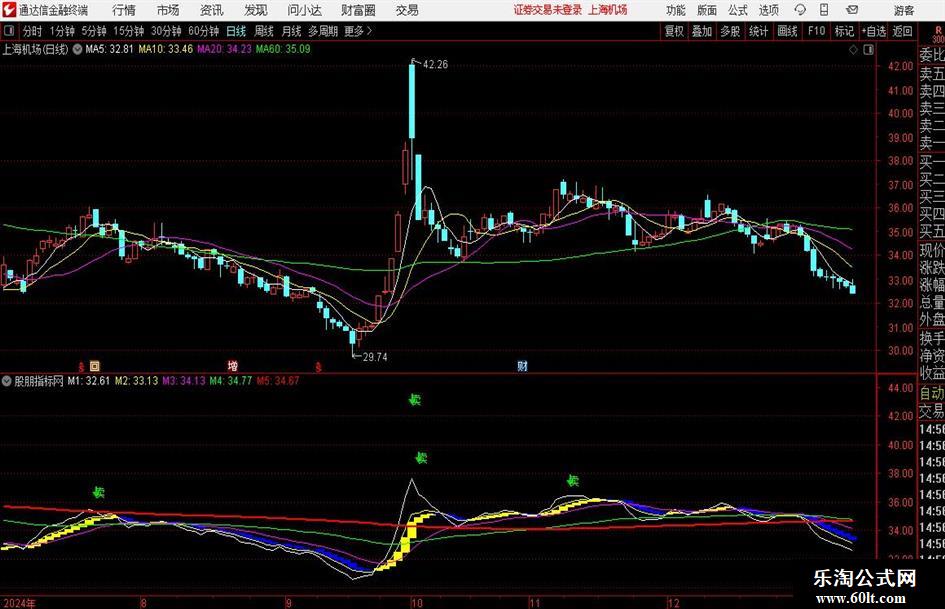The image size is (945, 609).
Task: Click the 2024年 time axis label
Action: point(19,603)
